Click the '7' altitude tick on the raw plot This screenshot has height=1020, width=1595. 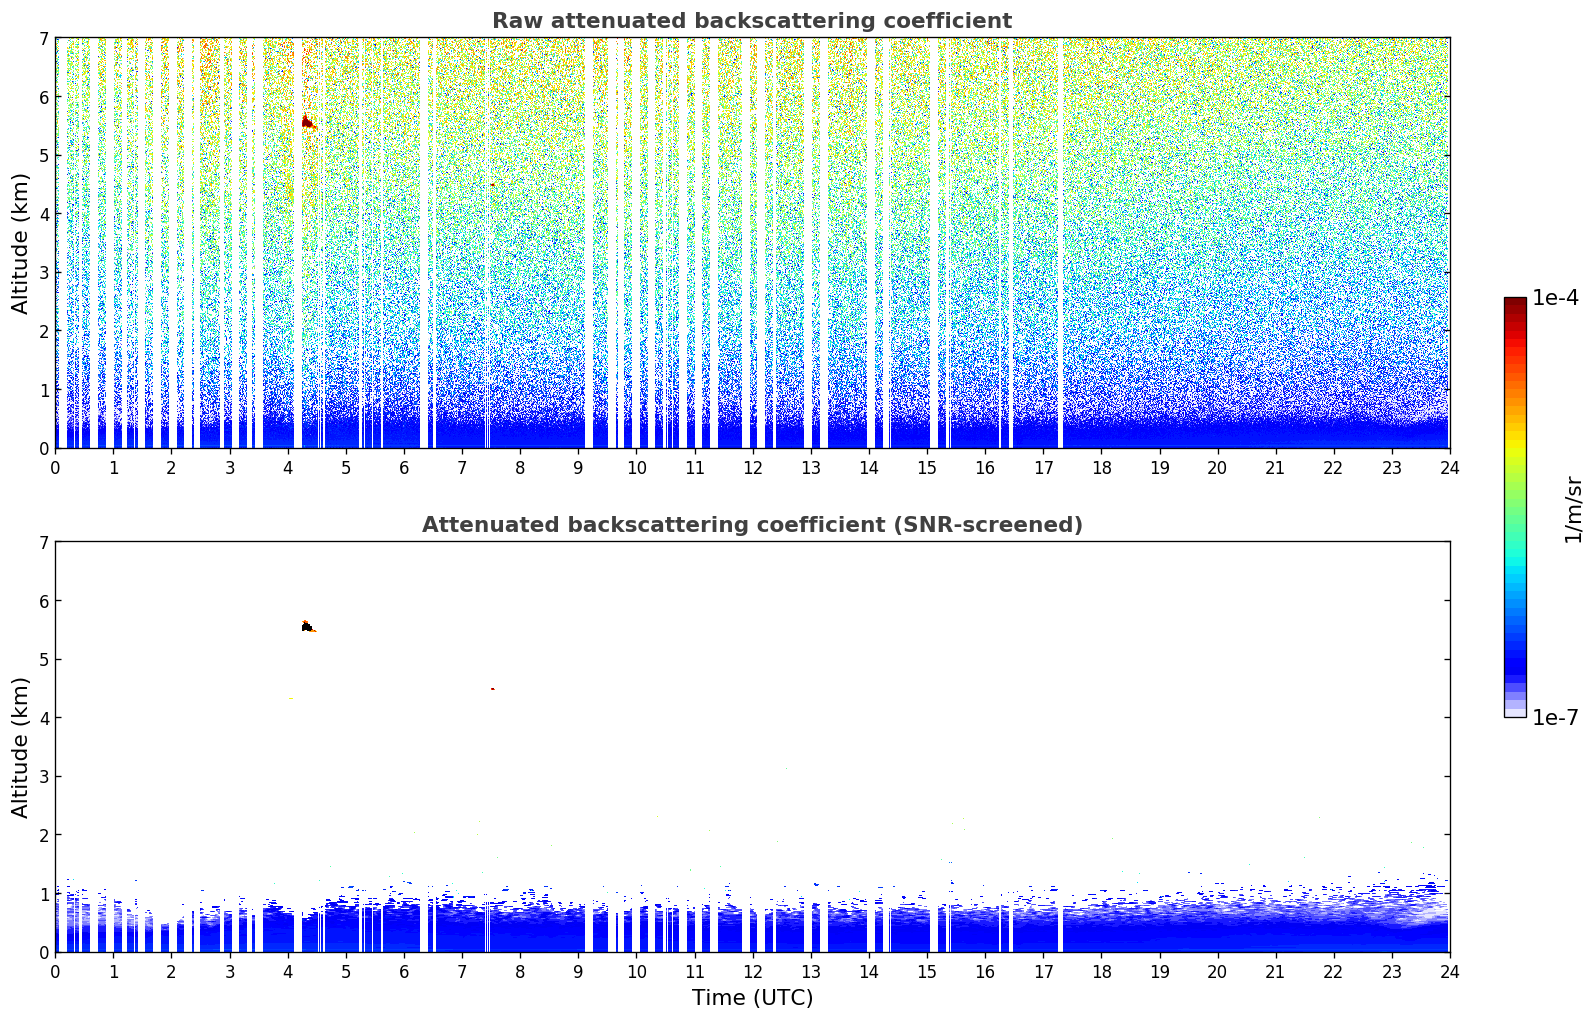[x=44, y=38]
